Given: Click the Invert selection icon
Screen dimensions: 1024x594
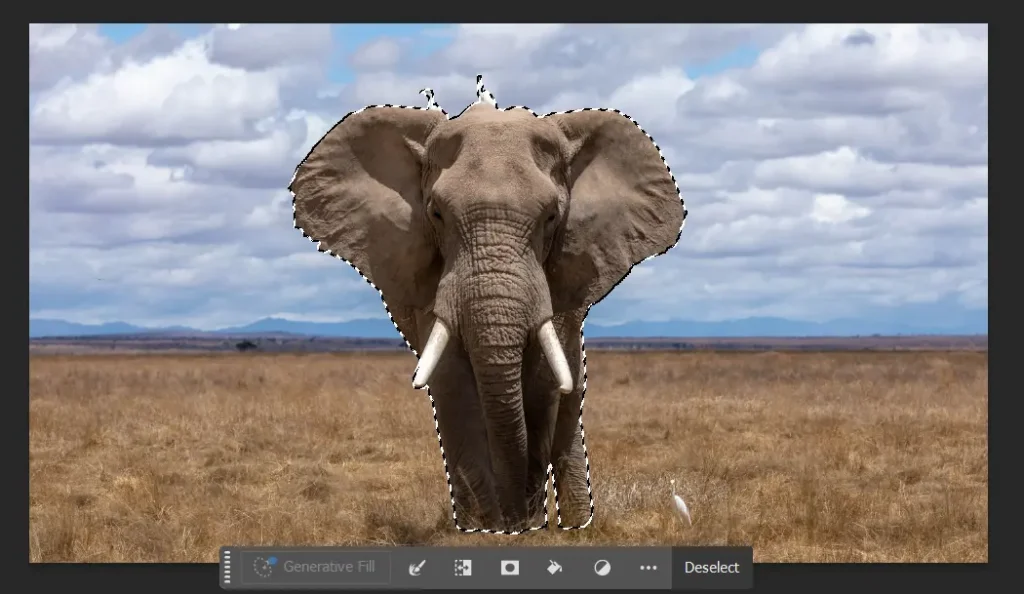Looking at the screenshot, I should (463, 568).
